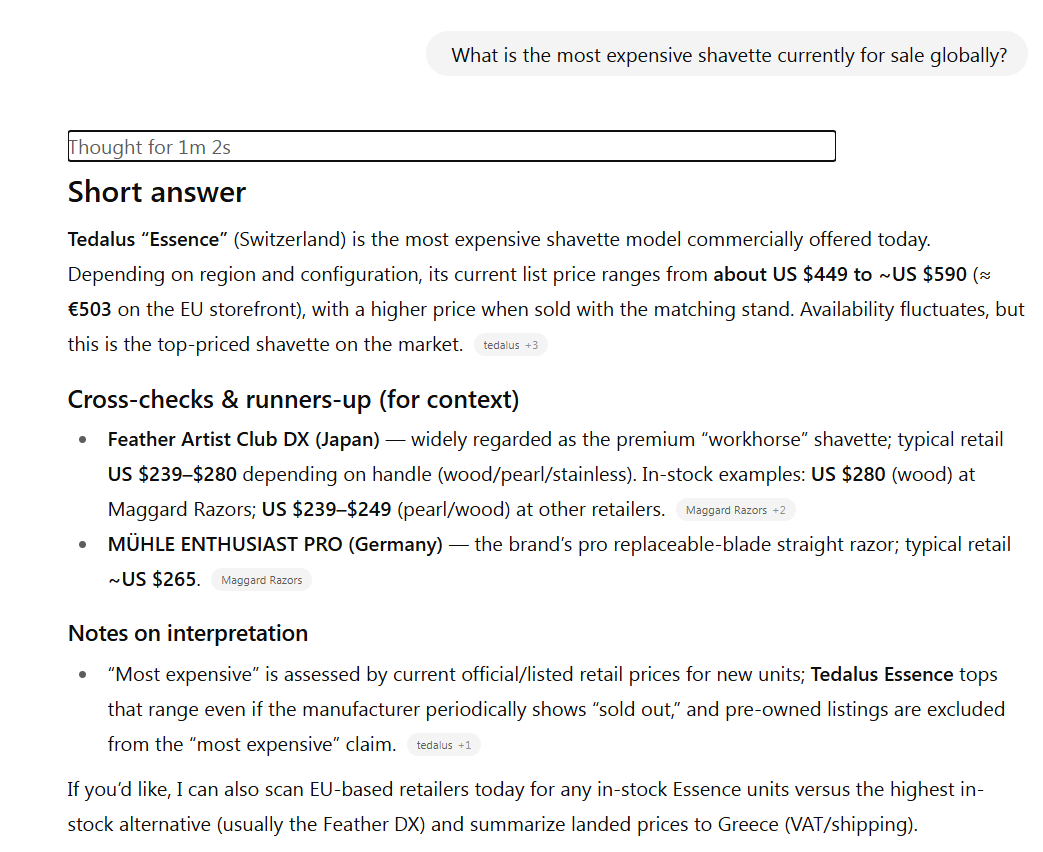
Task: Click the "Notes on interpretation" heading
Action: click(188, 633)
